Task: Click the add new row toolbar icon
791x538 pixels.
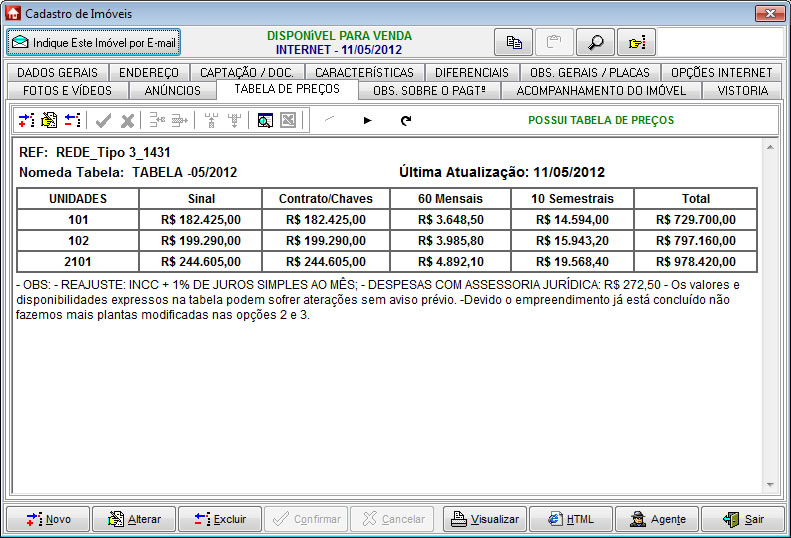Action: (x=26, y=120)
